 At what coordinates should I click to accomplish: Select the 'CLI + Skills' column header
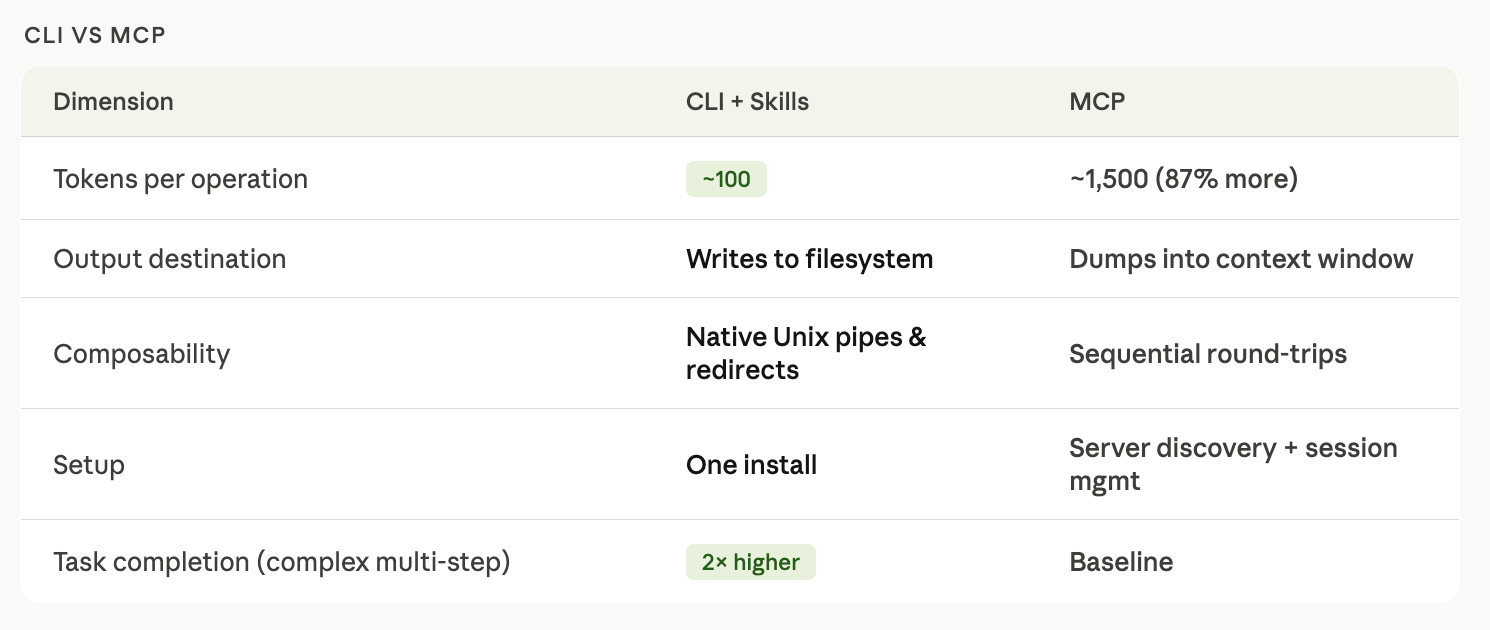(747, 102)
